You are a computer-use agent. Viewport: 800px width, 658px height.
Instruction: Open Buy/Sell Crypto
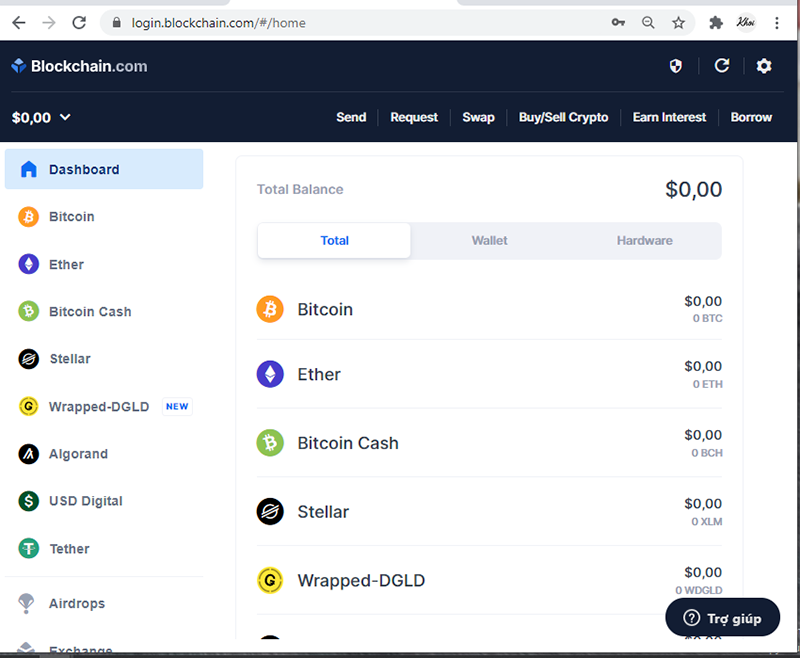tap(563, 117)
